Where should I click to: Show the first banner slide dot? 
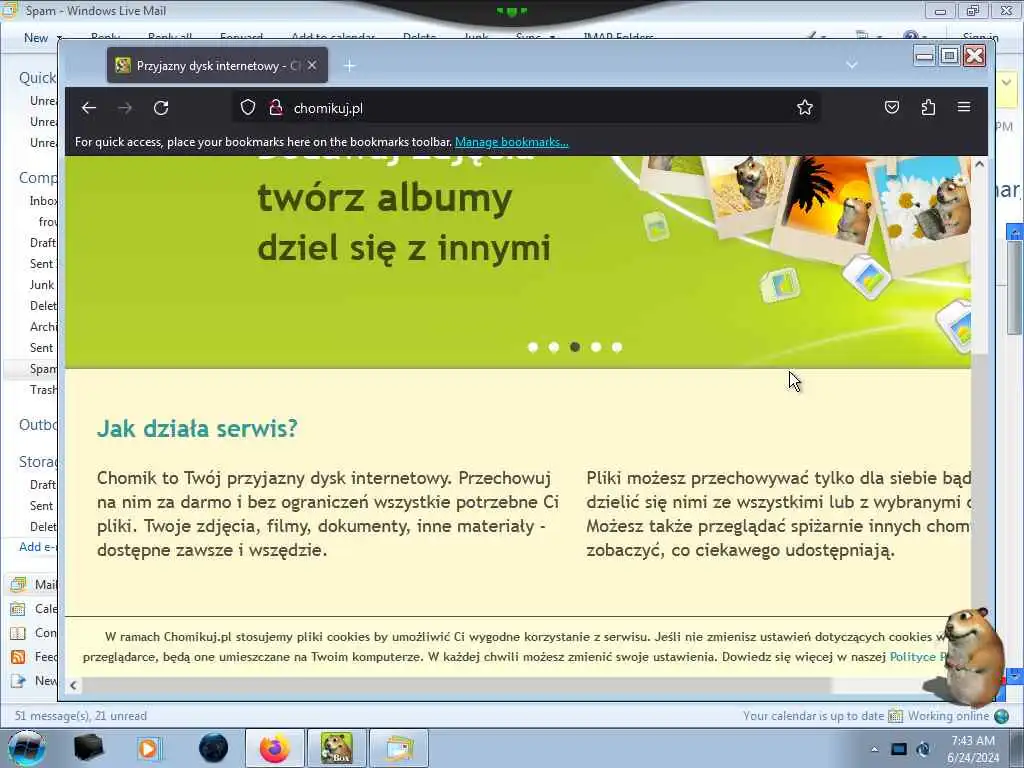coord(533,347)
